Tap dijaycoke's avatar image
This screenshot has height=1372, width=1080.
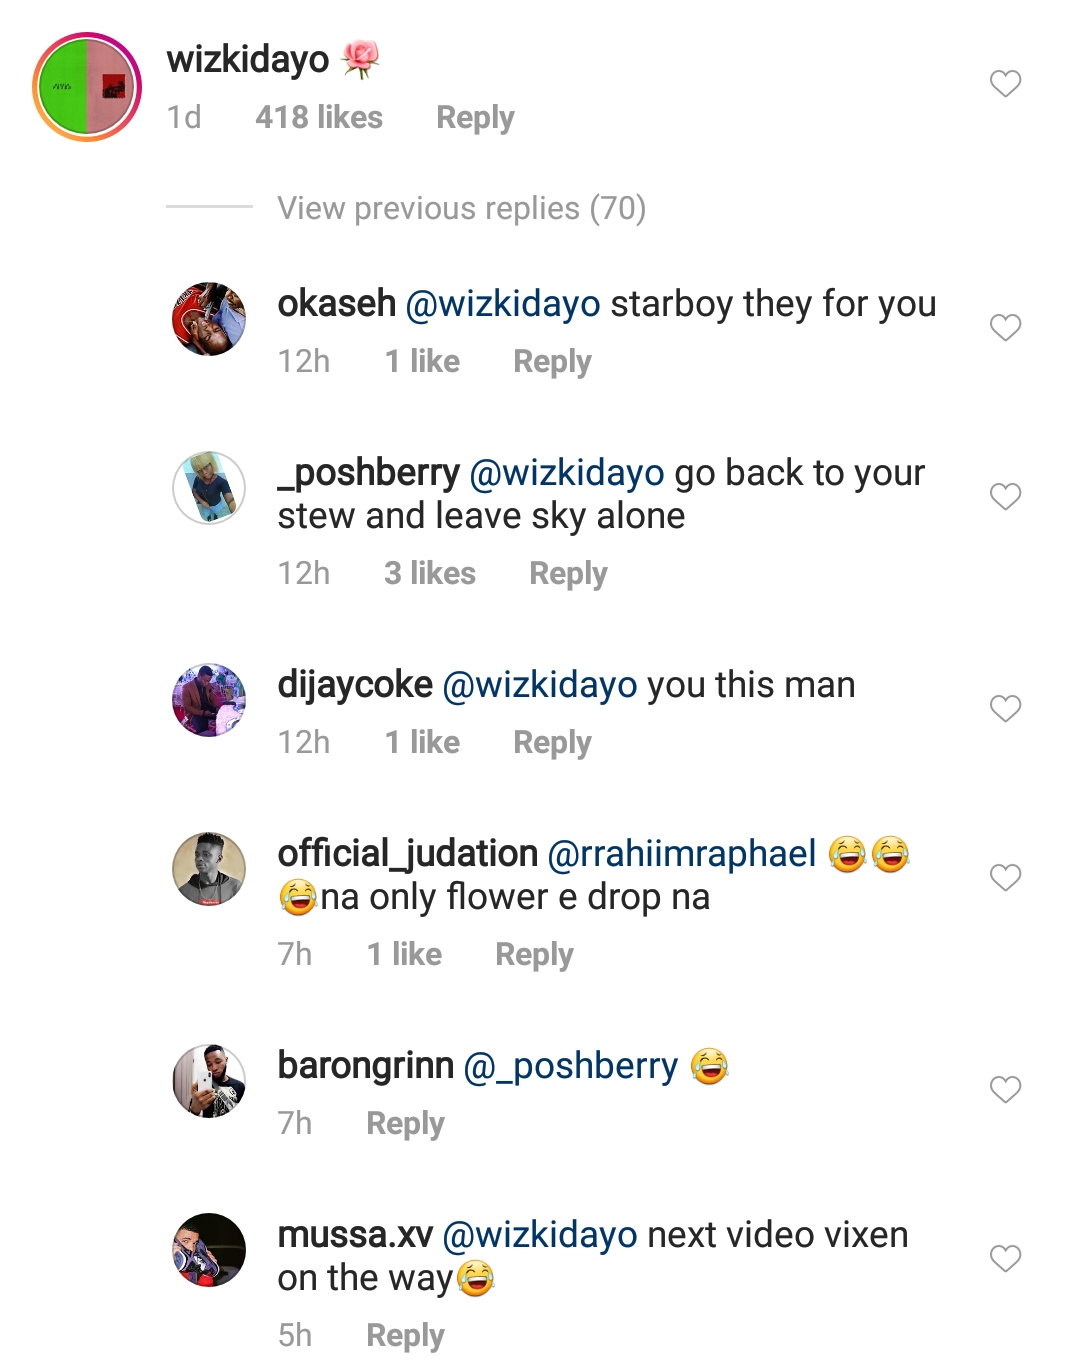click(x=209, y=700)
